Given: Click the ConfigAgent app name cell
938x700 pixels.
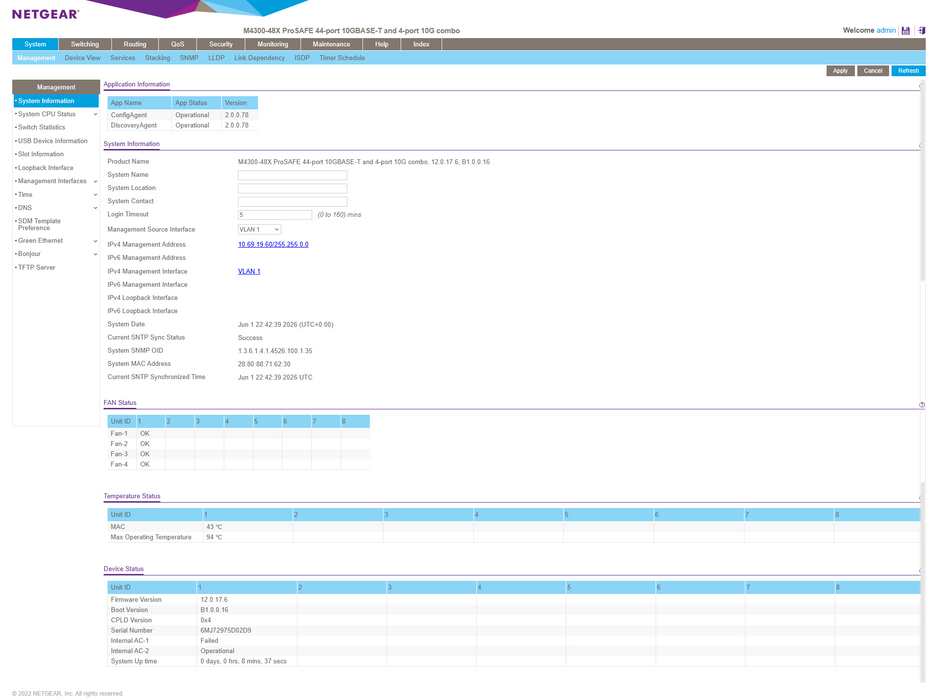Looking at the screenshot, I should tap(139, 115).
